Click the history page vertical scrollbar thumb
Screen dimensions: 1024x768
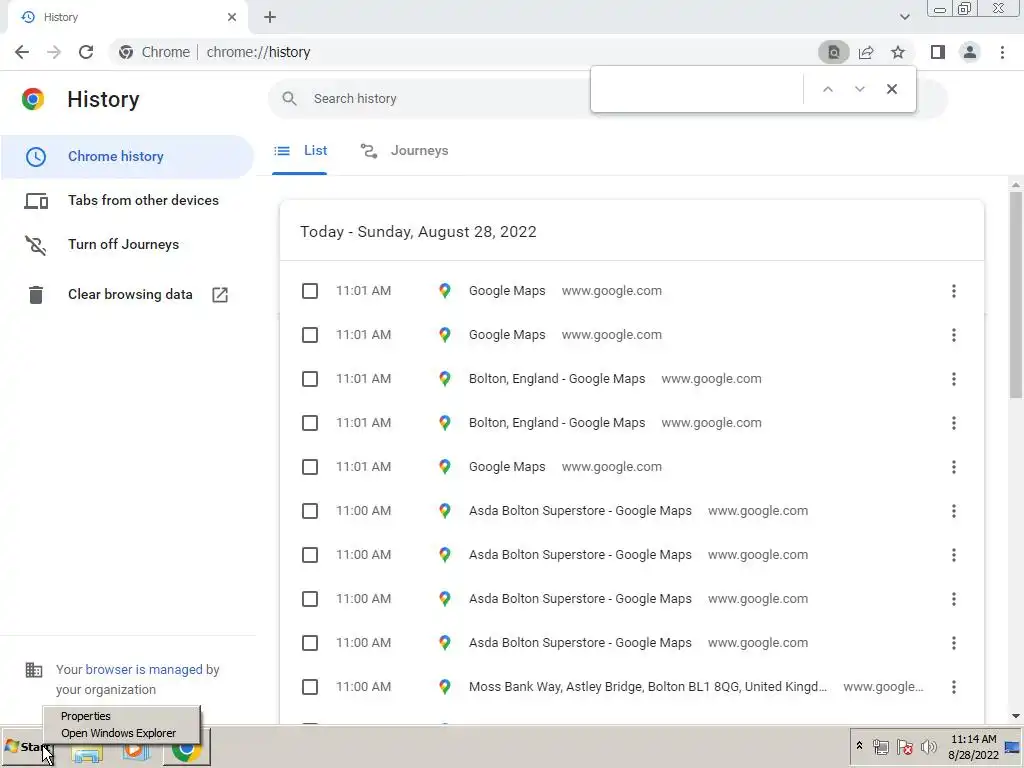1016,294
